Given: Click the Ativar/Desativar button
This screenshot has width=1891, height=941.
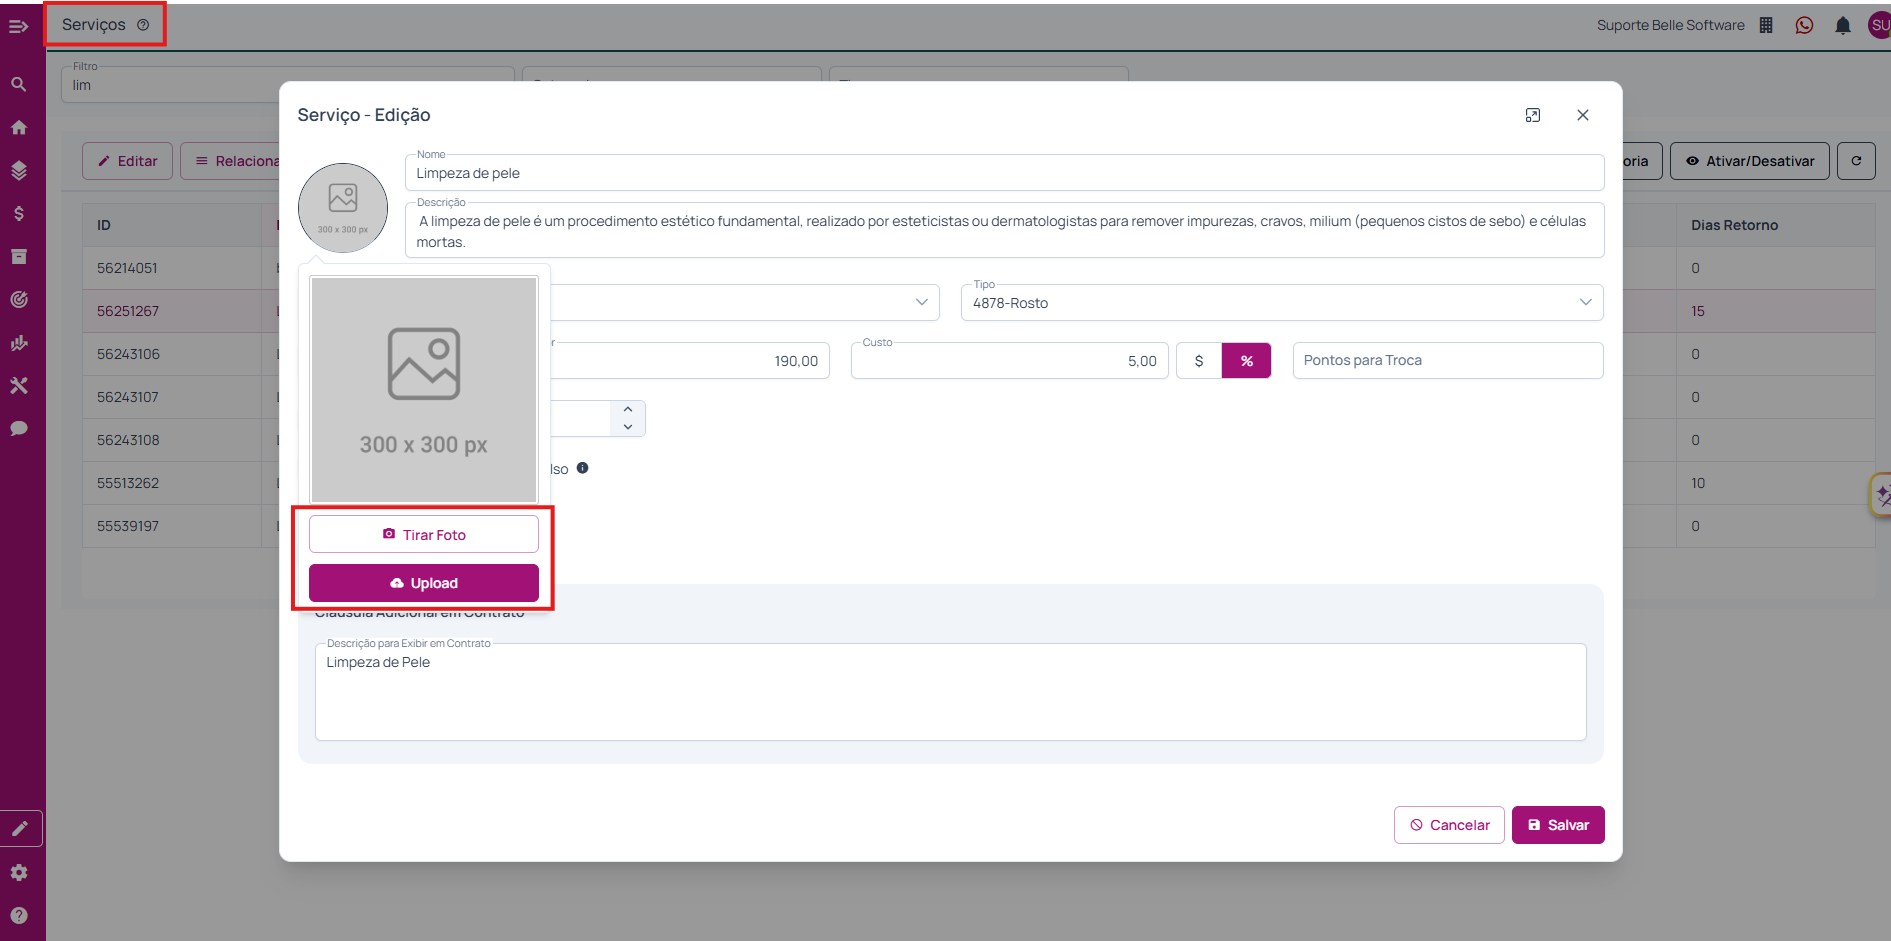Looking at the screenshot, I should [x=1749, y=161].
